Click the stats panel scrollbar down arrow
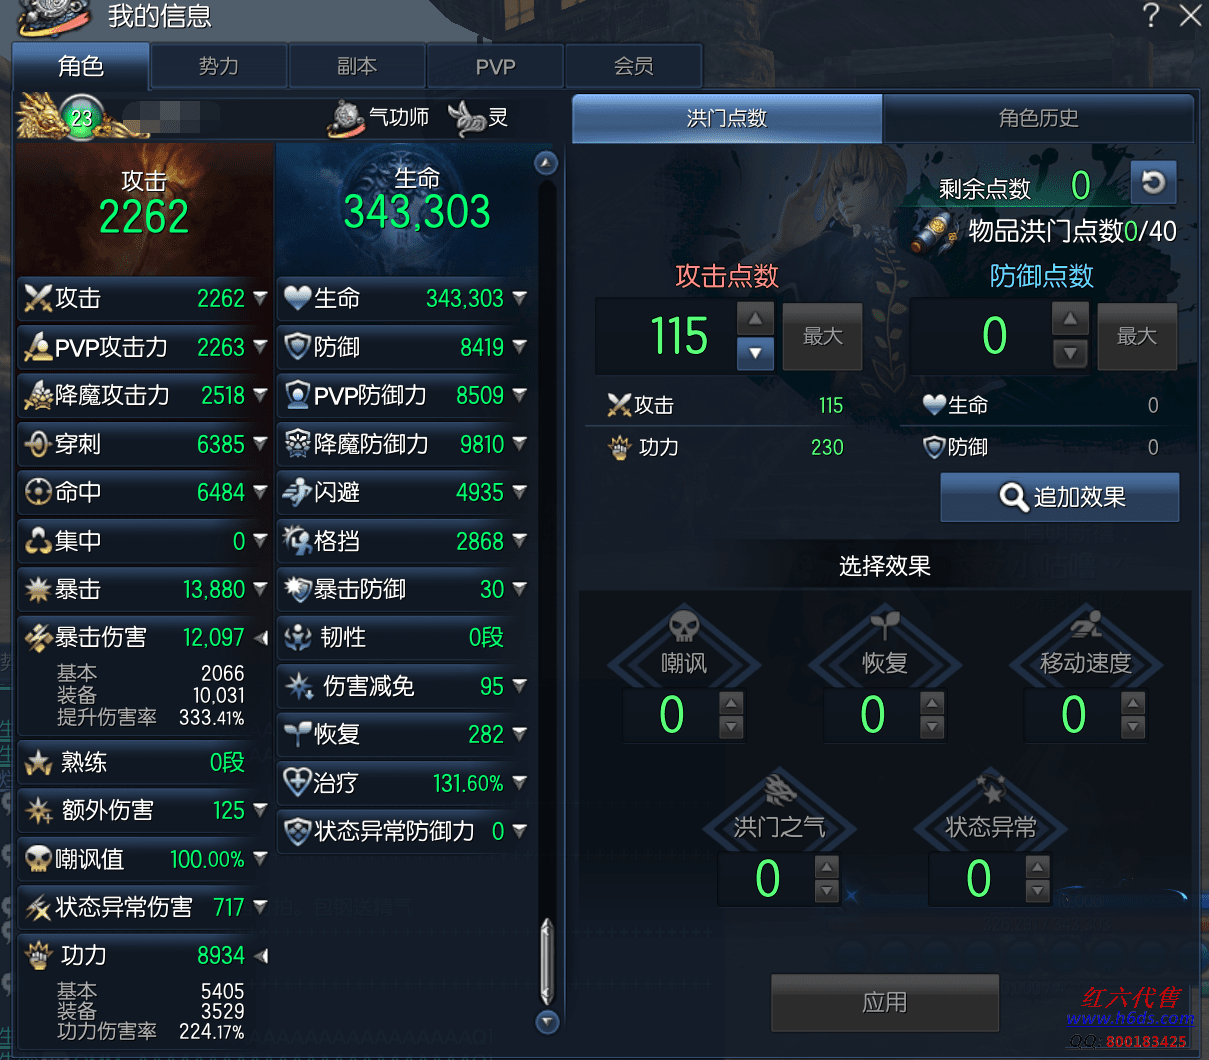The image size is (1209, 1060). 546,1021
